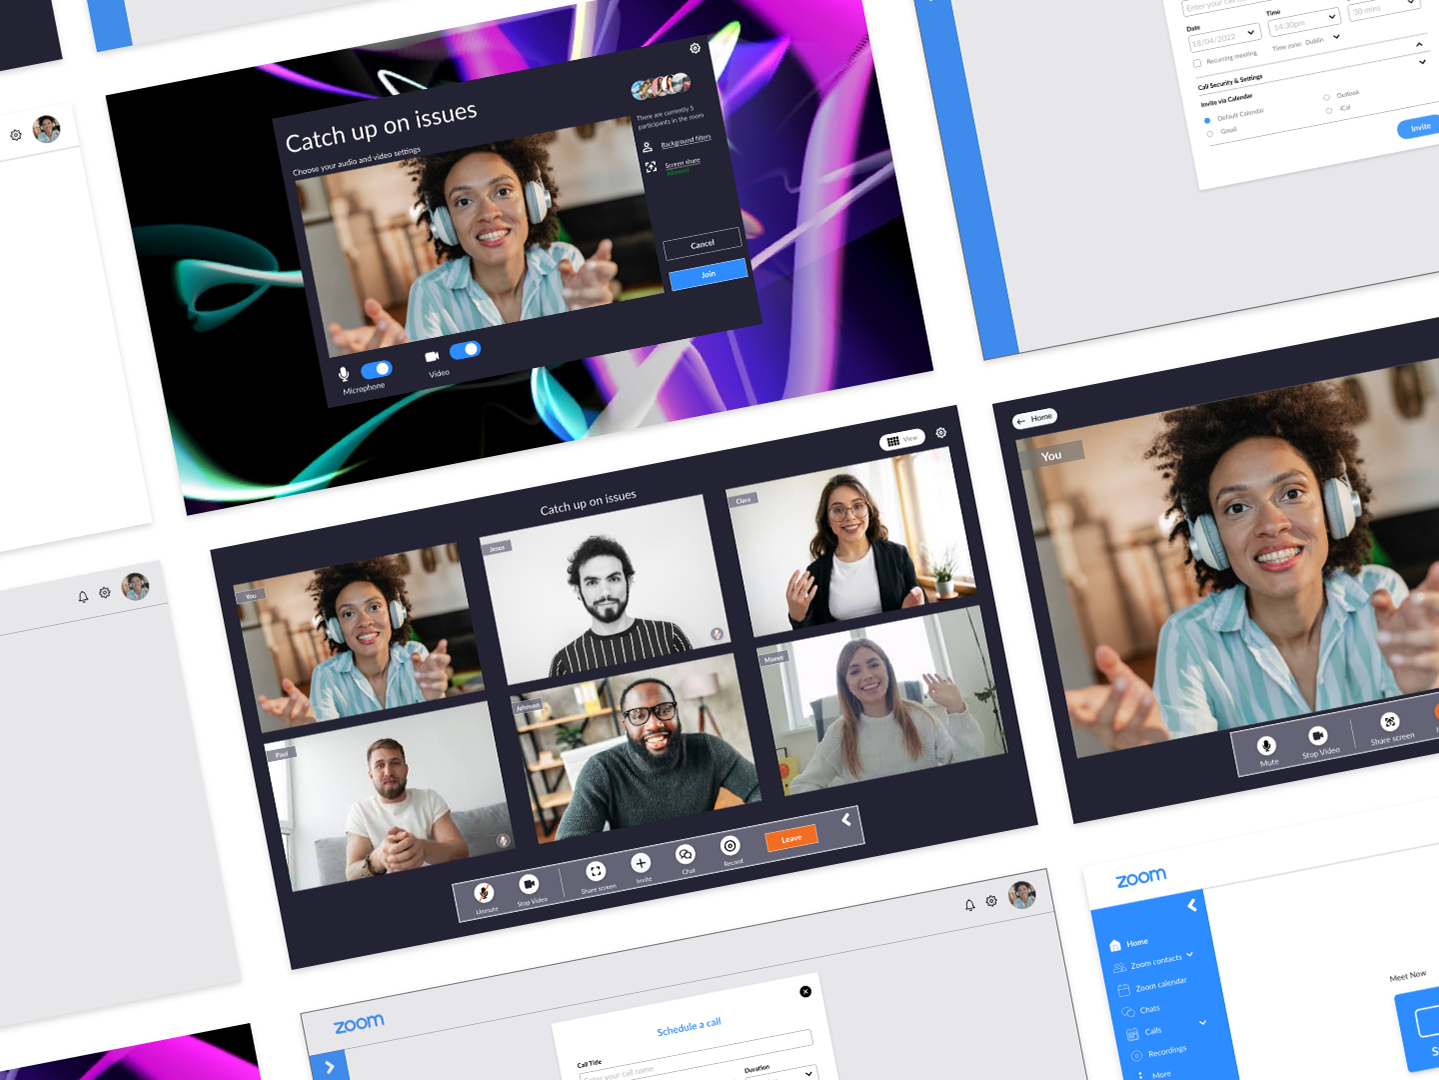This screenshot has height=1080, width=1439.
Task: Click the camera icon in the join dialog
Action: pos(432,356)
